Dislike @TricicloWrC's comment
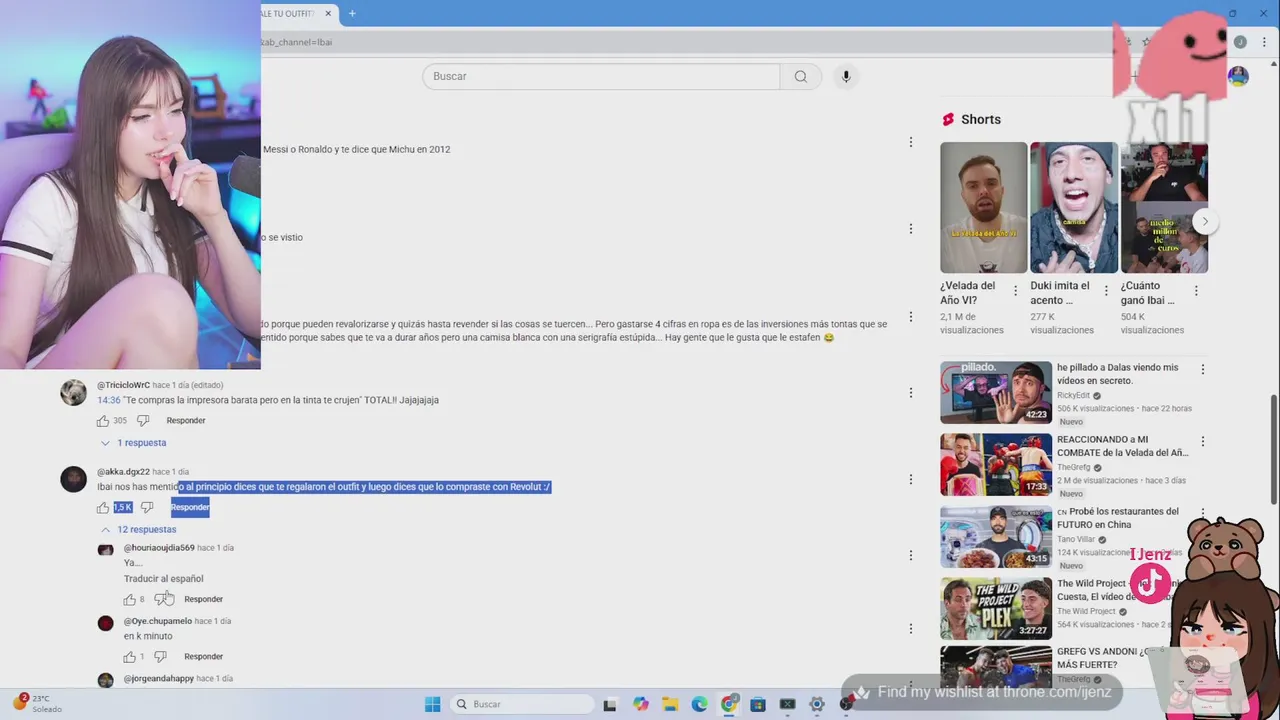1280x720 pixels. click(x=143, y=421)
